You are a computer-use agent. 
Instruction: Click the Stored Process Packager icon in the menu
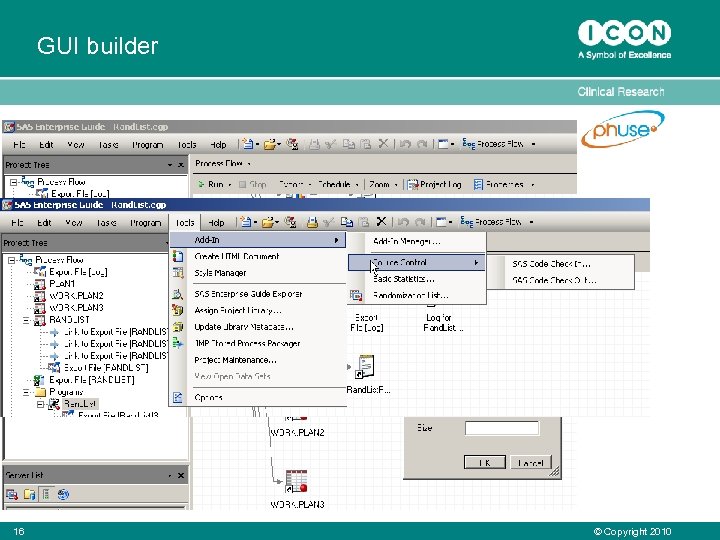coord(178,343)
